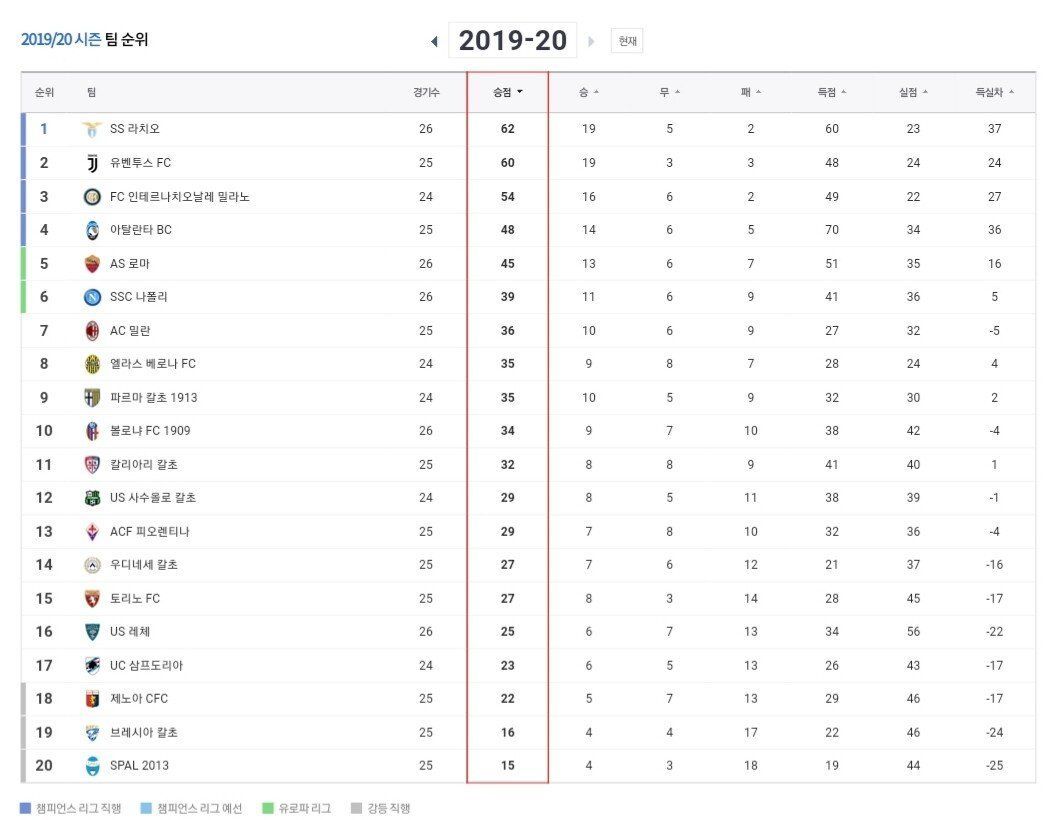Open the 2019-20 season selector
1046x820 pixels.
click(x=512, y=41)
